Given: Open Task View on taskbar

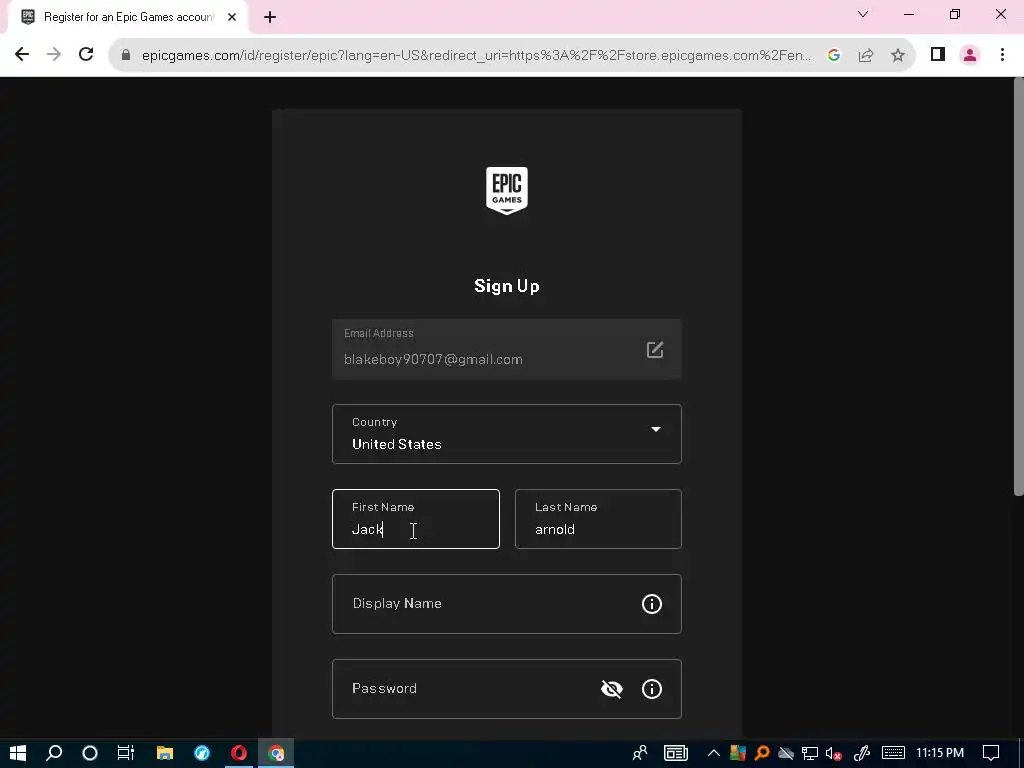Looking at the screenshot, I should coord(125,753).
